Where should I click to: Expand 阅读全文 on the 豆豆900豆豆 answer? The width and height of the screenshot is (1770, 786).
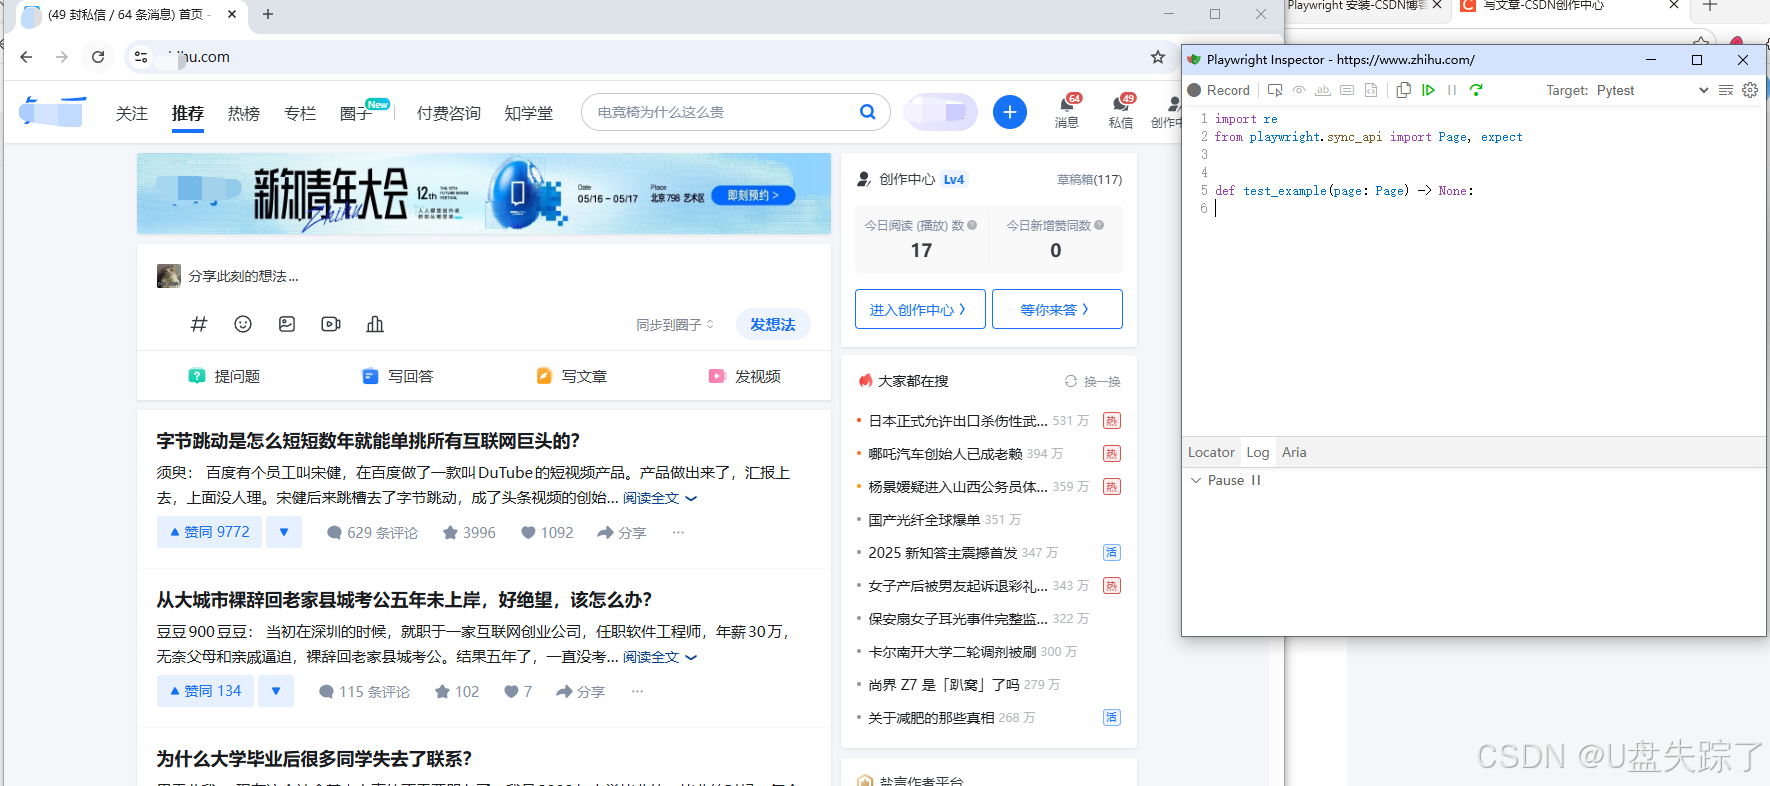[660, 657]
